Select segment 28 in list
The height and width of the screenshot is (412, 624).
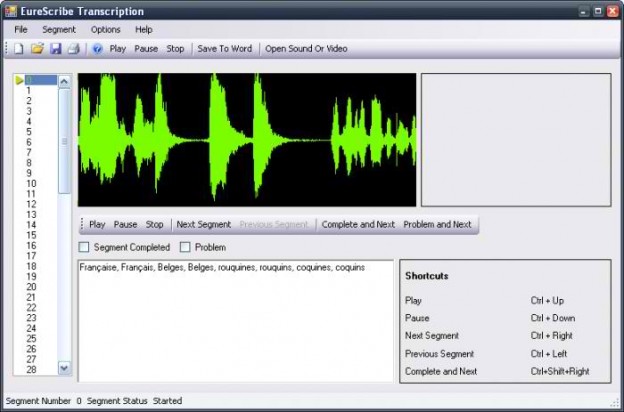[31, 370]
